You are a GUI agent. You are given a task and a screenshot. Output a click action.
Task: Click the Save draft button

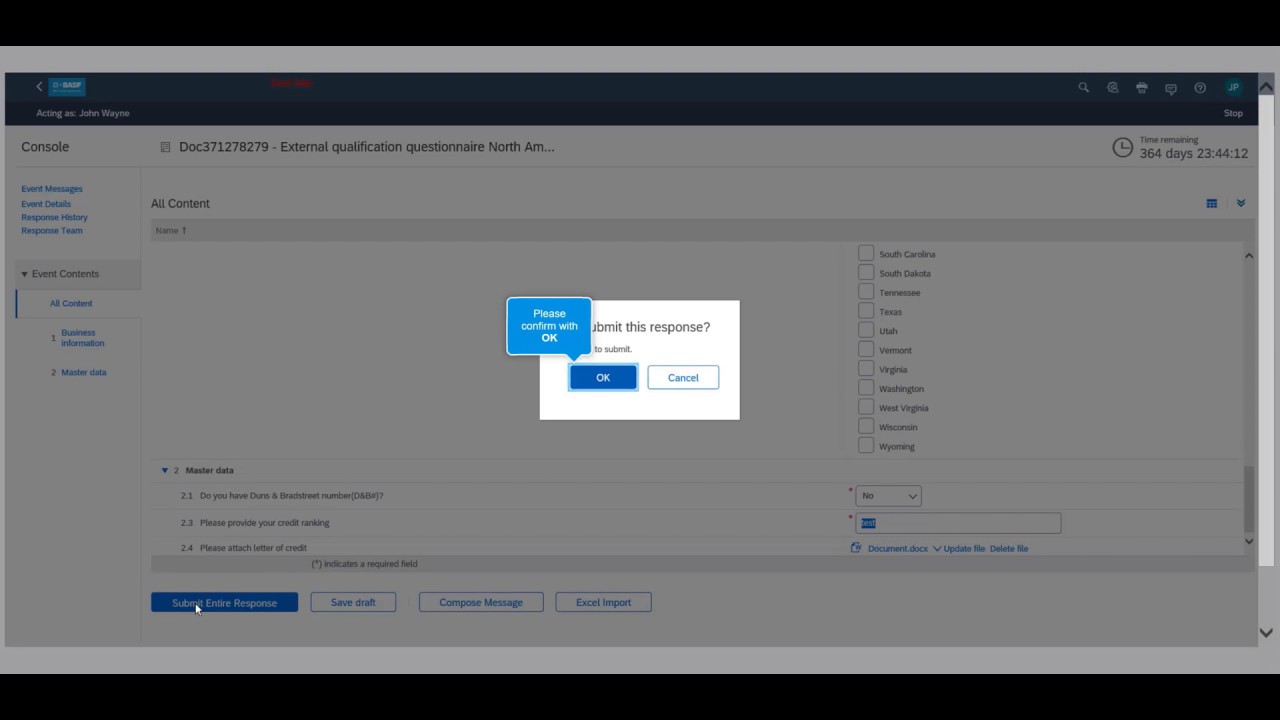tap(353, 602)
